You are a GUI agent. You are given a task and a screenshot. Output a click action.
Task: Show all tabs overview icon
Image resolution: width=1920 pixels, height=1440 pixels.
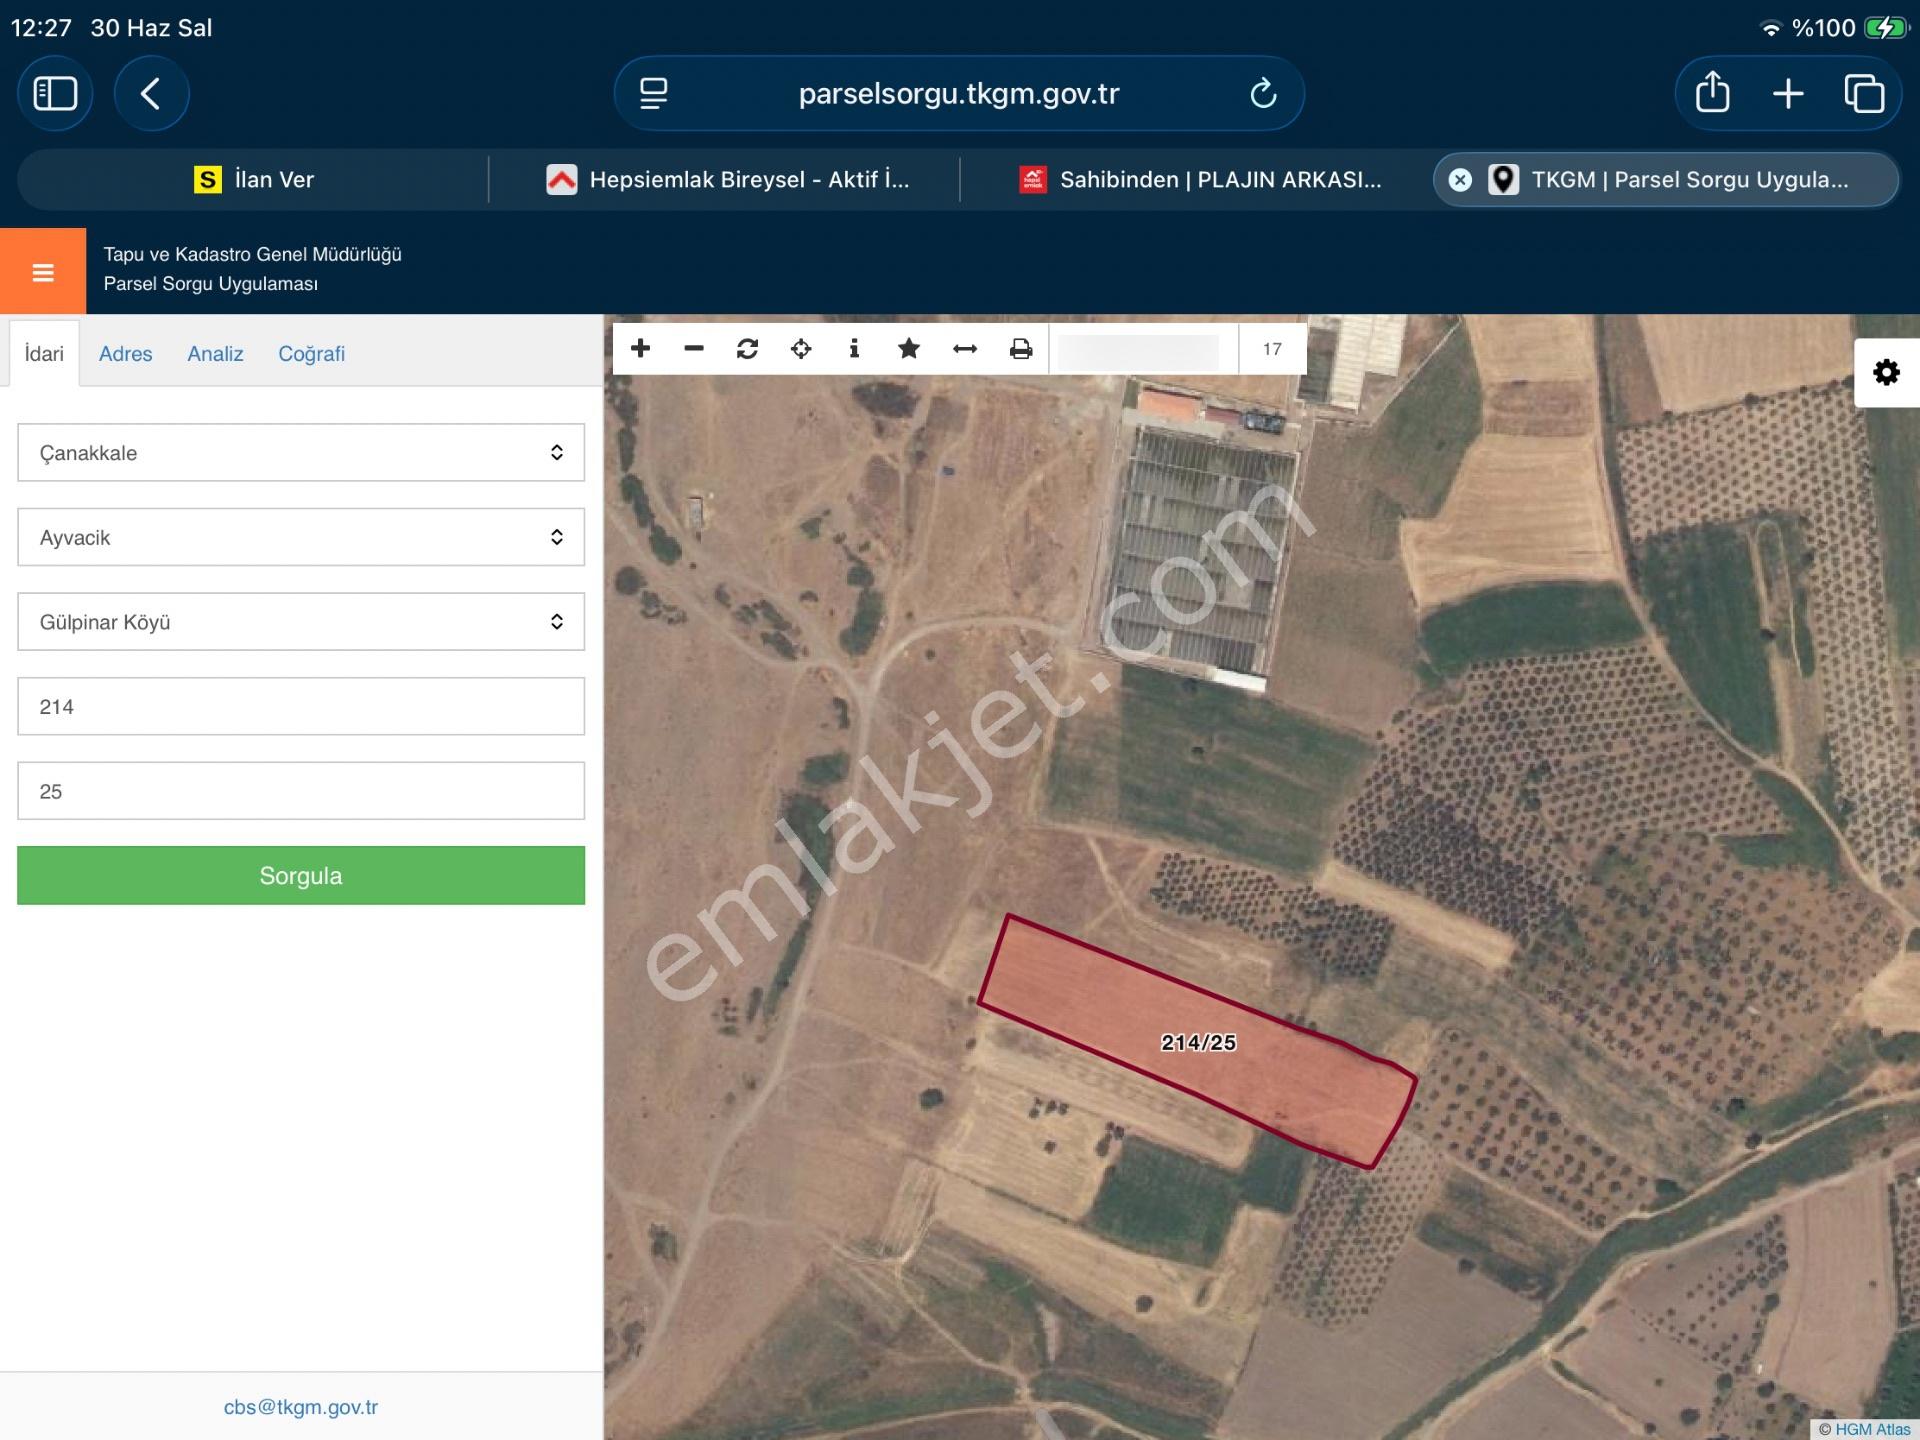click(x=1864, y=94)
